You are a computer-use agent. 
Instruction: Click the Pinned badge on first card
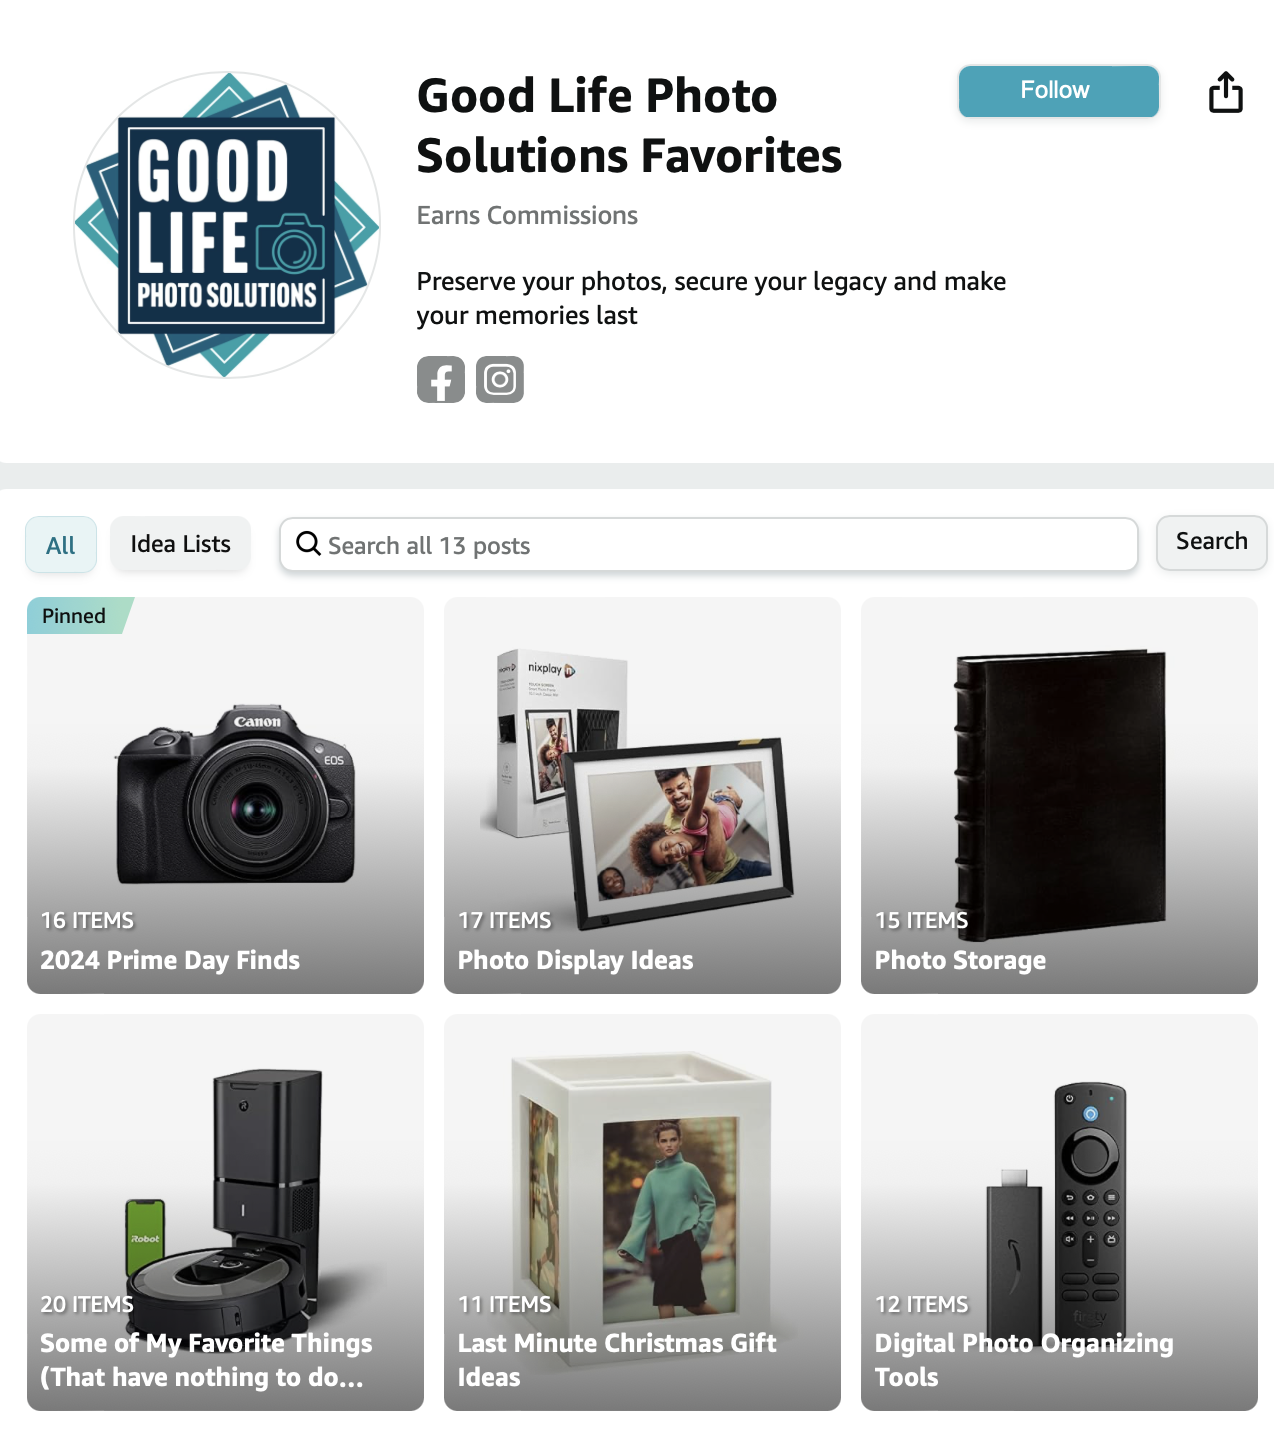[x=78, y=616]
